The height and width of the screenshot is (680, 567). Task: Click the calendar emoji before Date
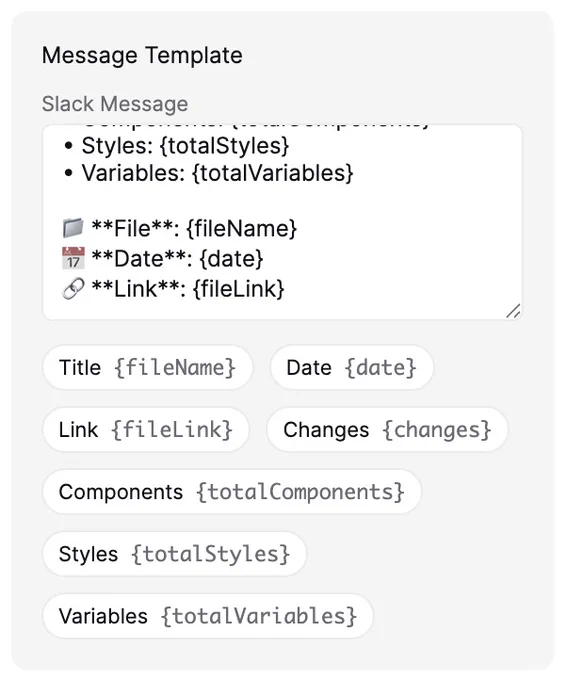[x=73, y=258]
